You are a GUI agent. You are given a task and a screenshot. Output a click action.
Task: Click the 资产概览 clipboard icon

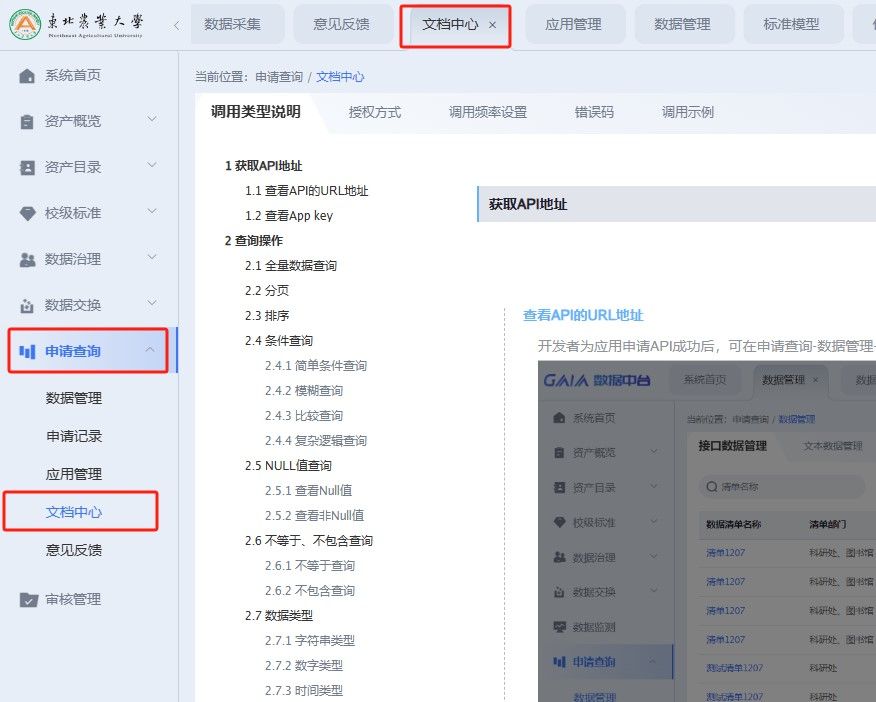[27, 122]
